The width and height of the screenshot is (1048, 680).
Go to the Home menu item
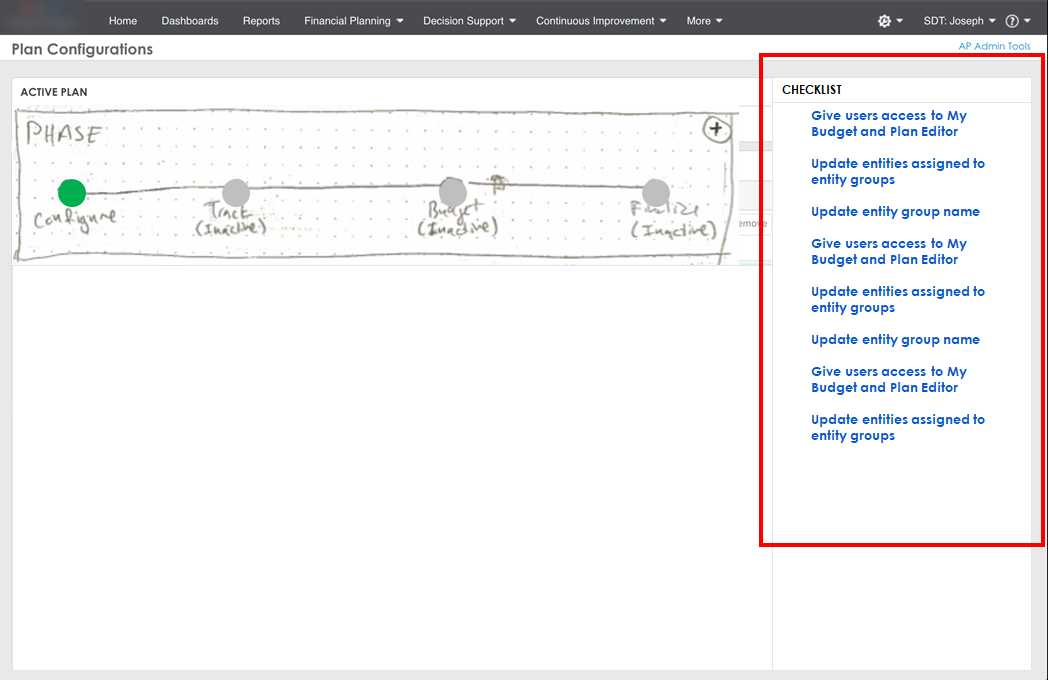coord(123,21)
